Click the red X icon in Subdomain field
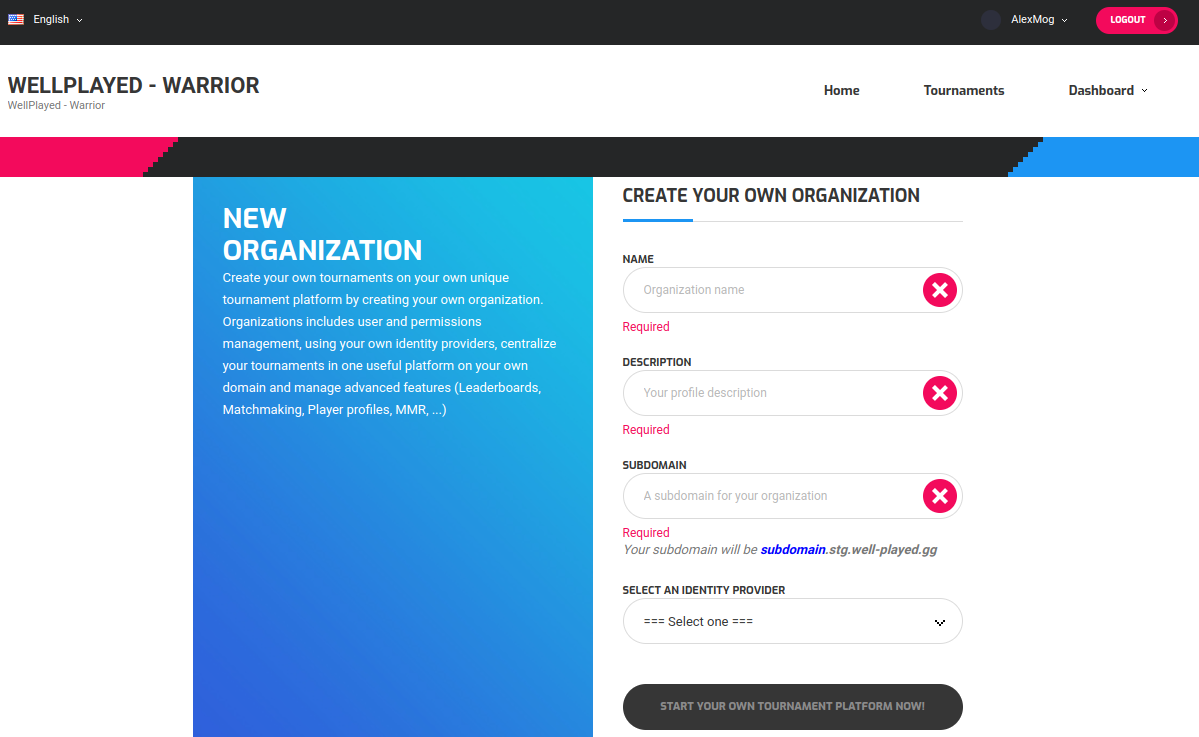 [x=939, y=496]
